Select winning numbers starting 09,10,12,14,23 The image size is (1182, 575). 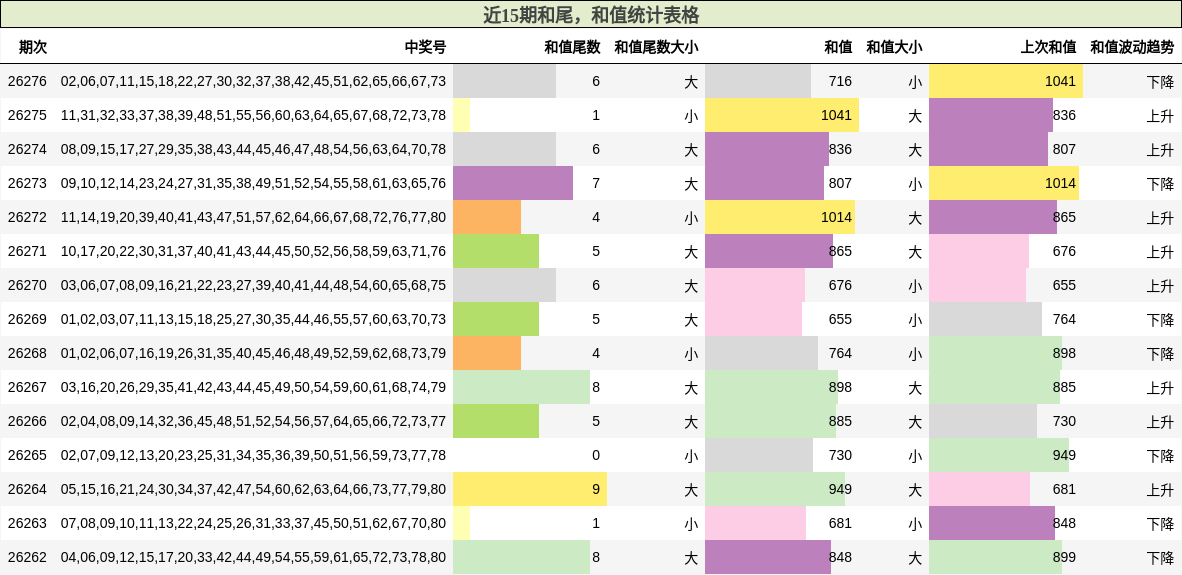point(253,183)
